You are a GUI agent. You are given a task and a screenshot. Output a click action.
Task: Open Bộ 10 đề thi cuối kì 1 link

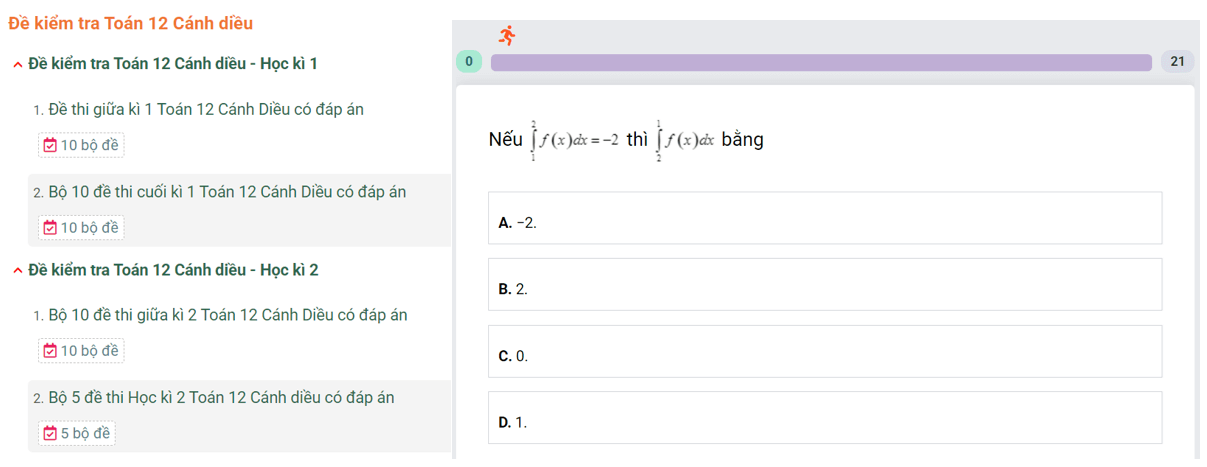(227, 192)
